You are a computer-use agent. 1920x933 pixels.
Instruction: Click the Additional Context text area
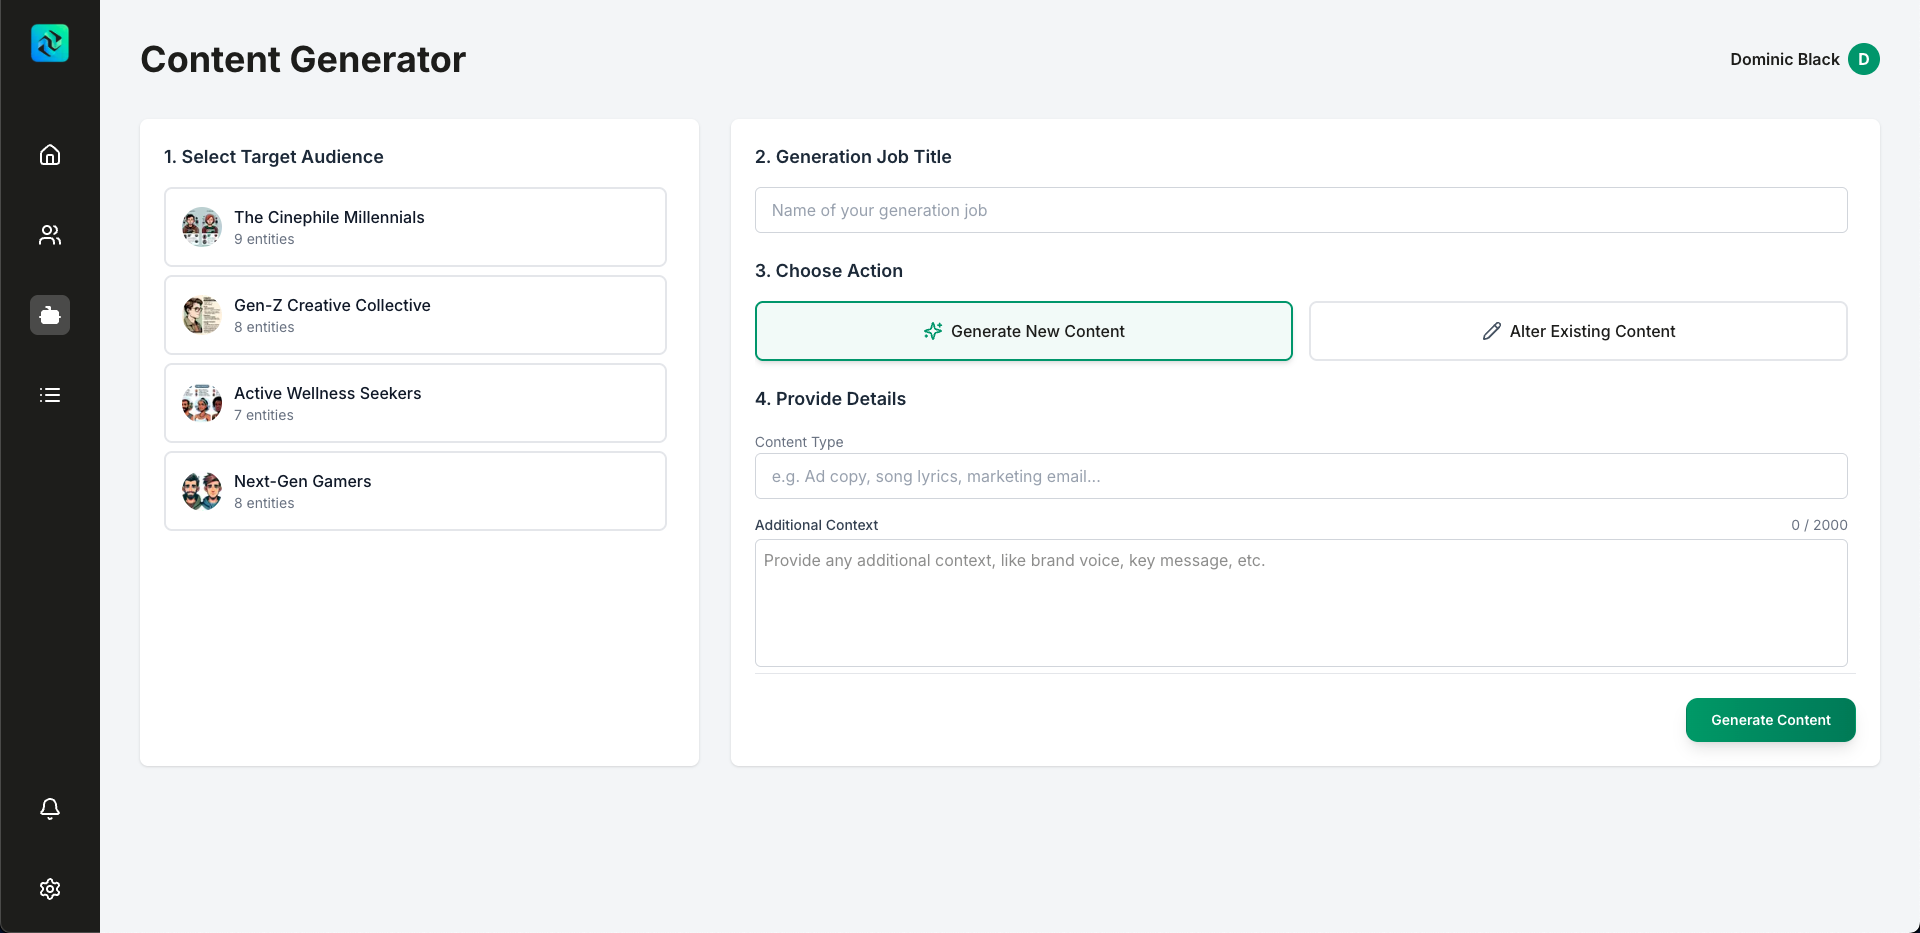coord(1300,603)
